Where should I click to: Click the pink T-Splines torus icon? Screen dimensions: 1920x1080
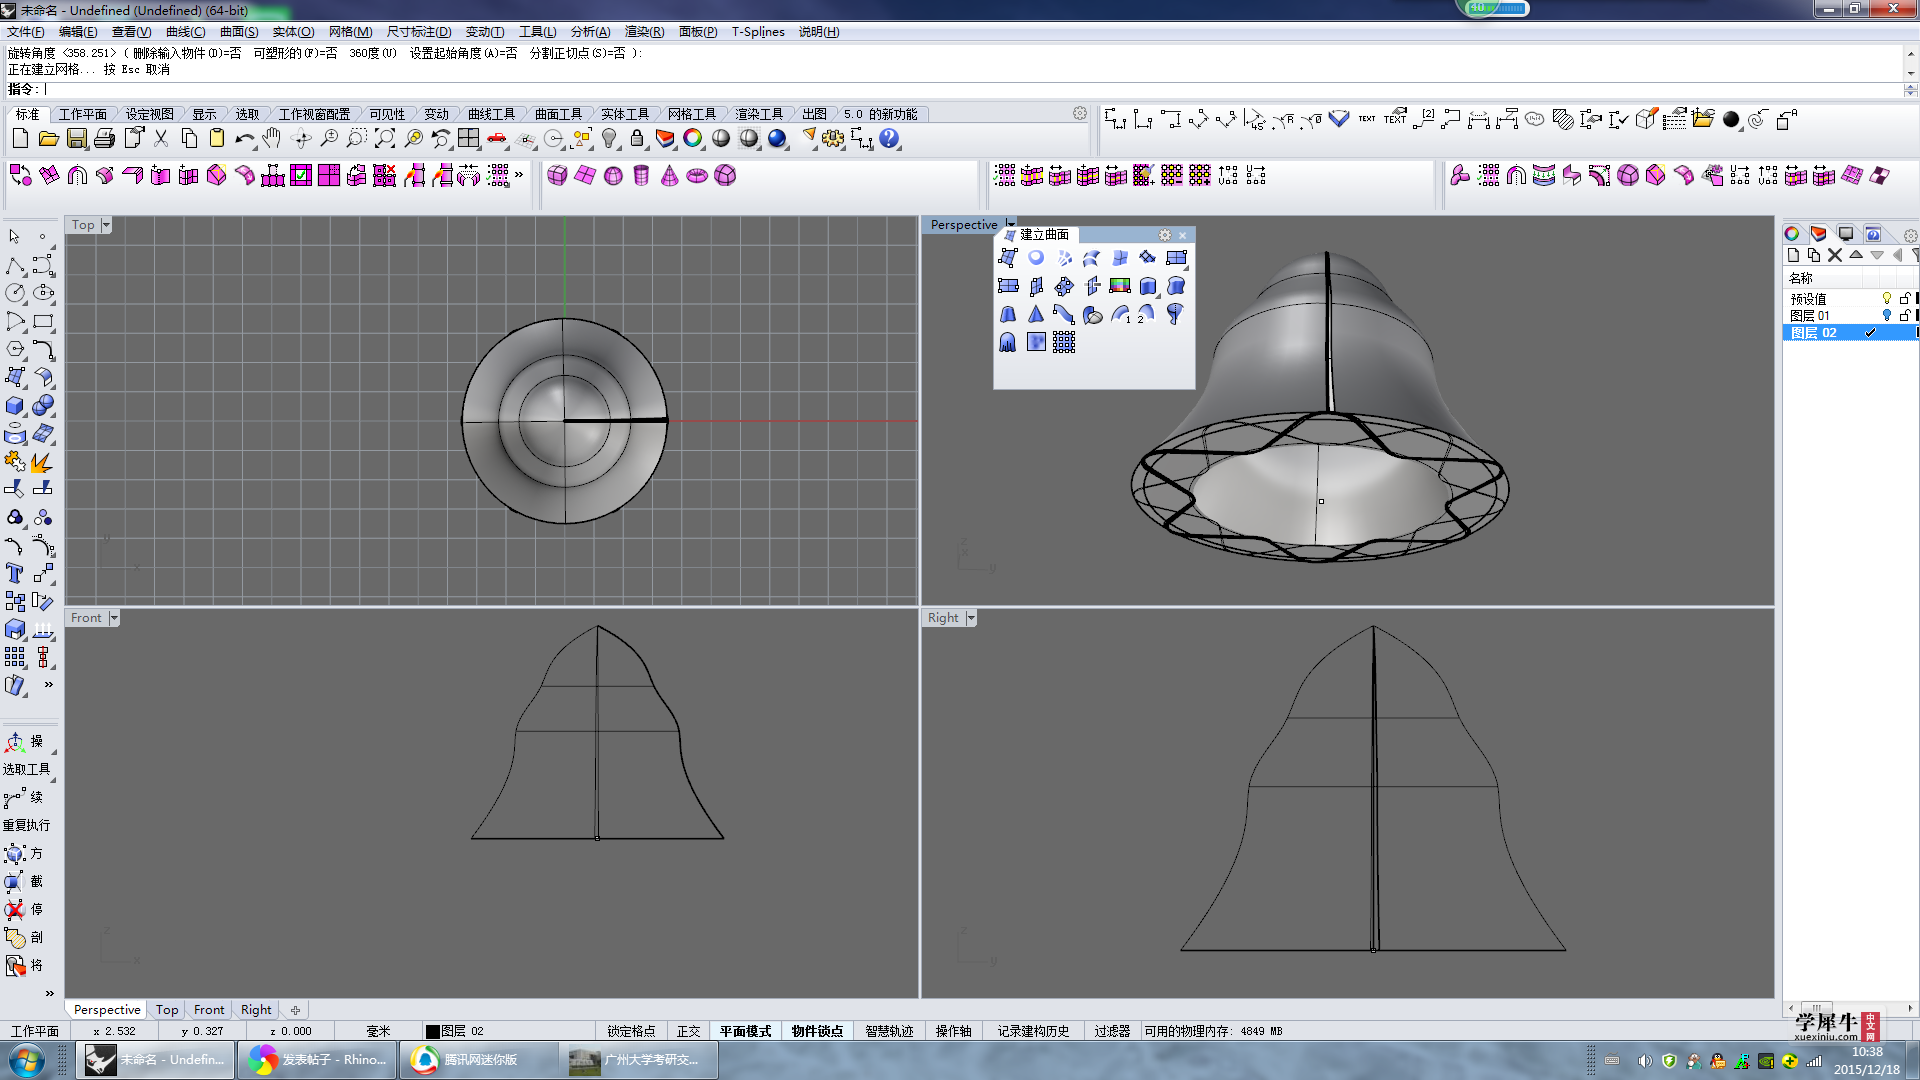[697, 176]
